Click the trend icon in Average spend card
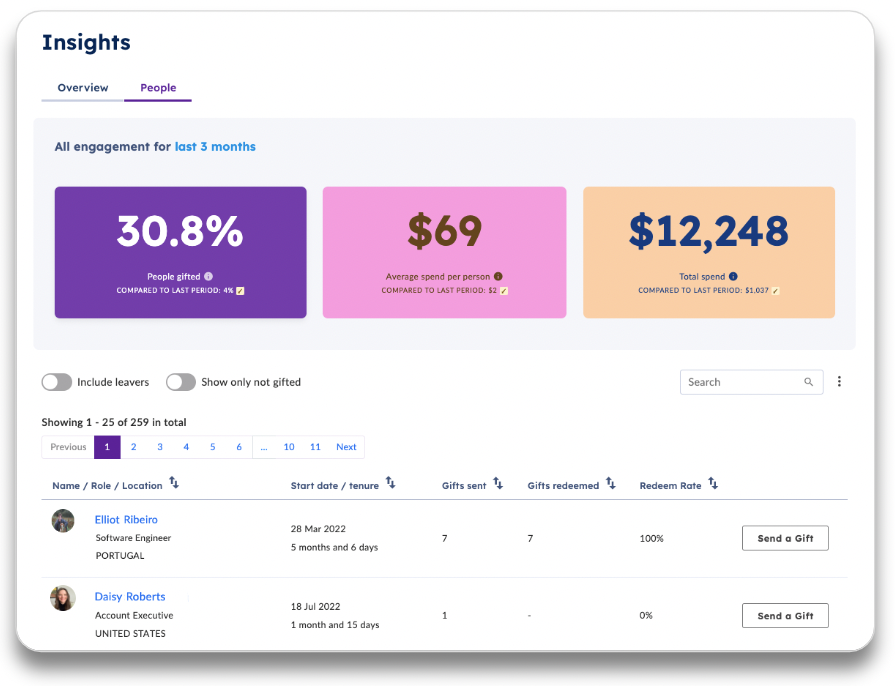895x686 pixels. [x=504, y=291]
